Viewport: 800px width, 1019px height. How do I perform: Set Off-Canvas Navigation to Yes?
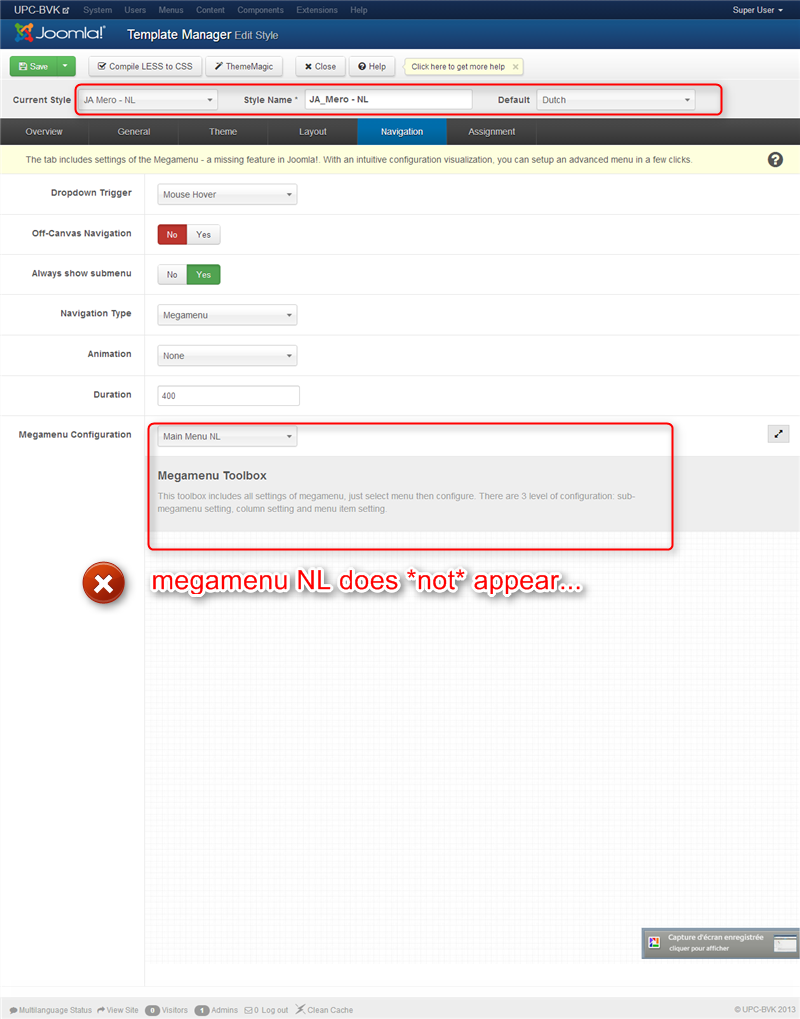(x=203, y=233)
